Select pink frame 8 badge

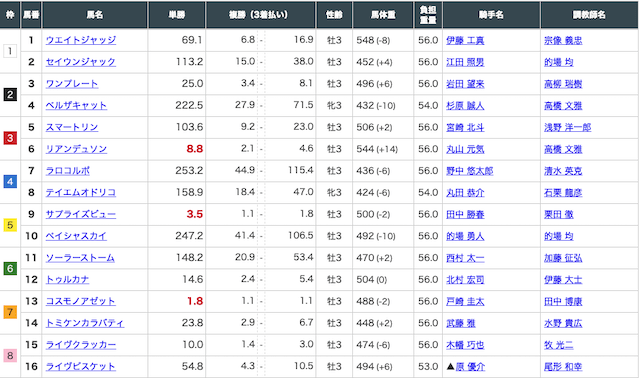10,356
